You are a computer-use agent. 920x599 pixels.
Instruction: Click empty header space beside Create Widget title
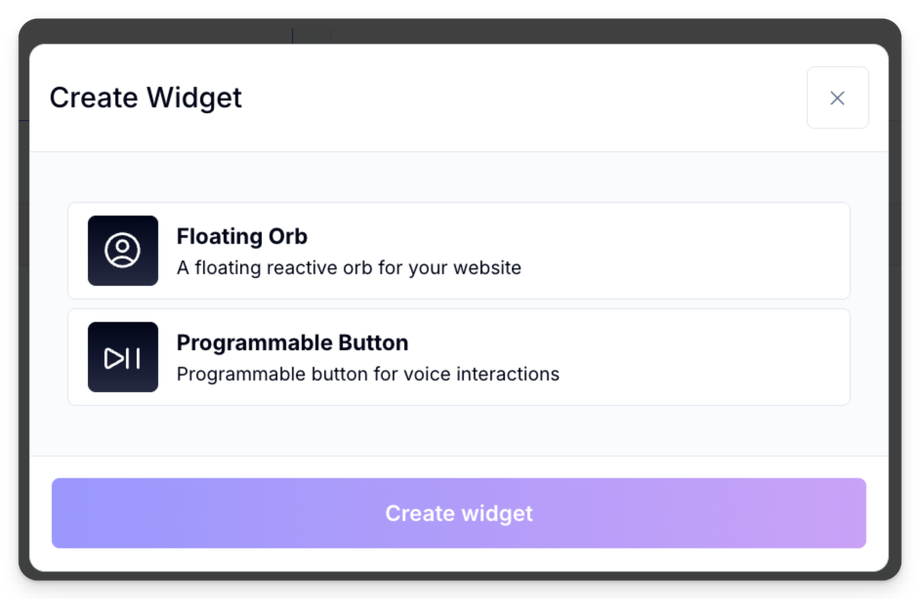(520, 98)
